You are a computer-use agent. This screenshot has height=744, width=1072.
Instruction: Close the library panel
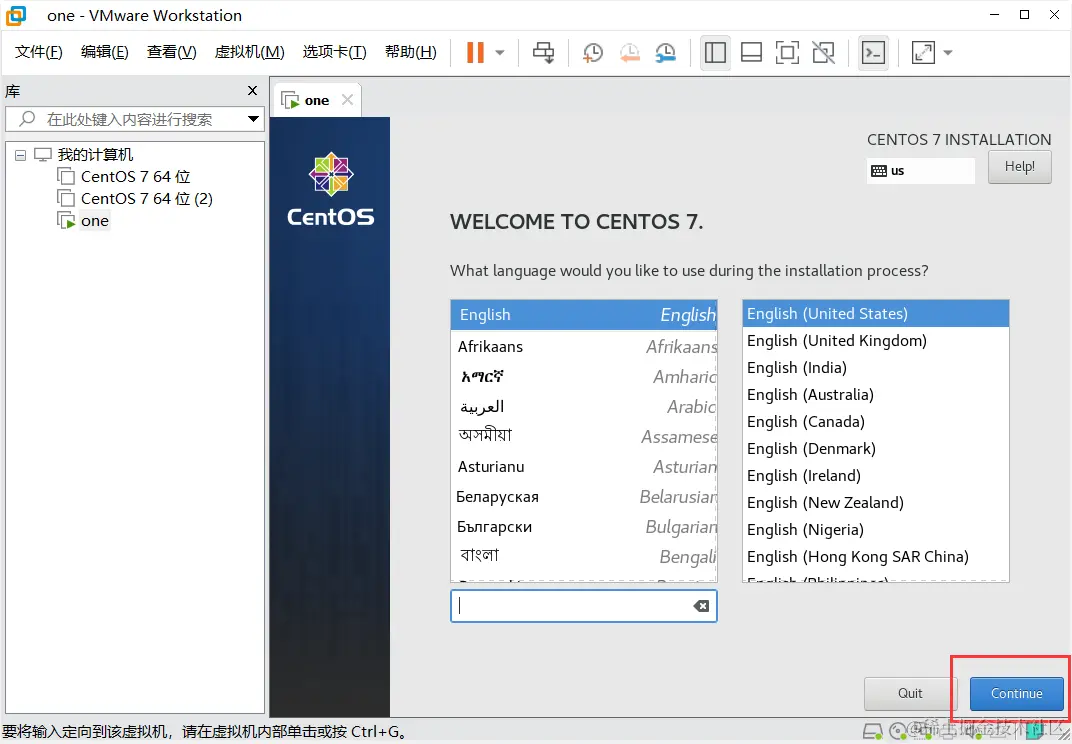click(x=252, y=90)
